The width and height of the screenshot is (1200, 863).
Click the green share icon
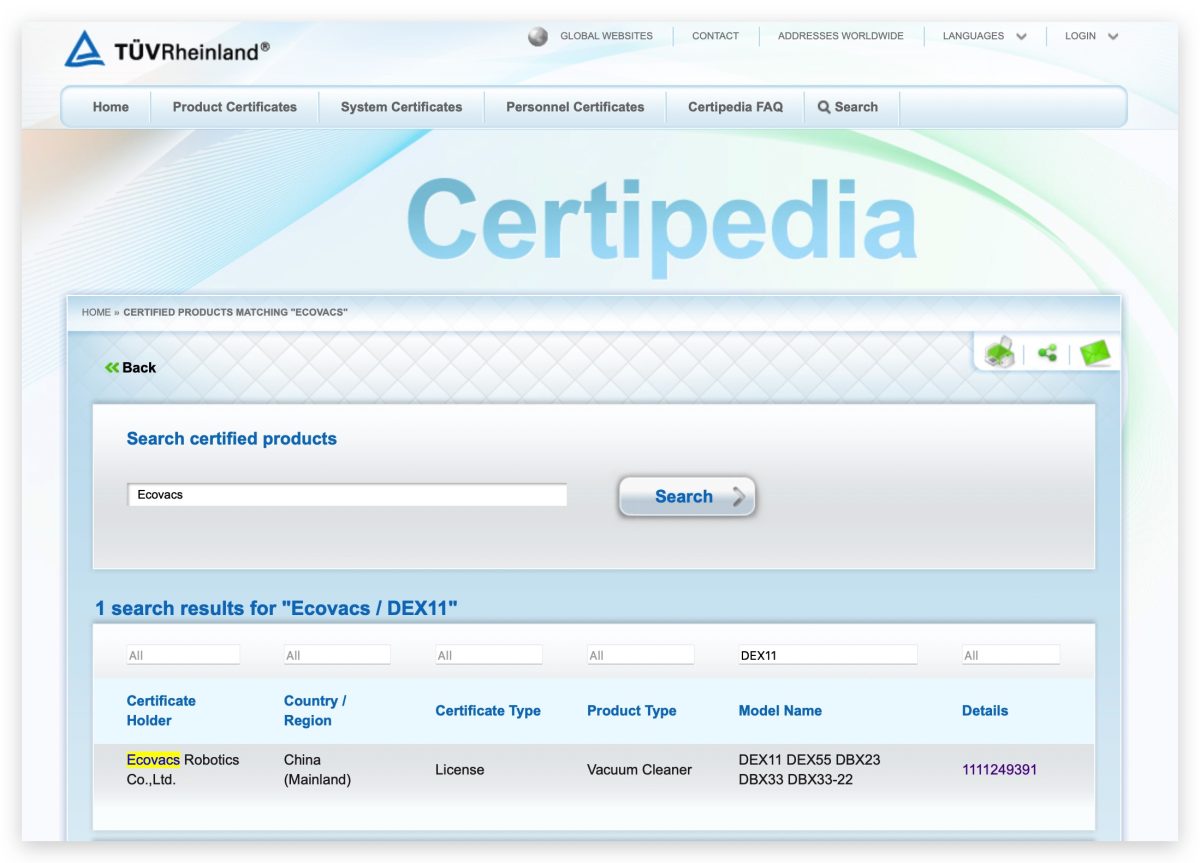point(1047,353)
